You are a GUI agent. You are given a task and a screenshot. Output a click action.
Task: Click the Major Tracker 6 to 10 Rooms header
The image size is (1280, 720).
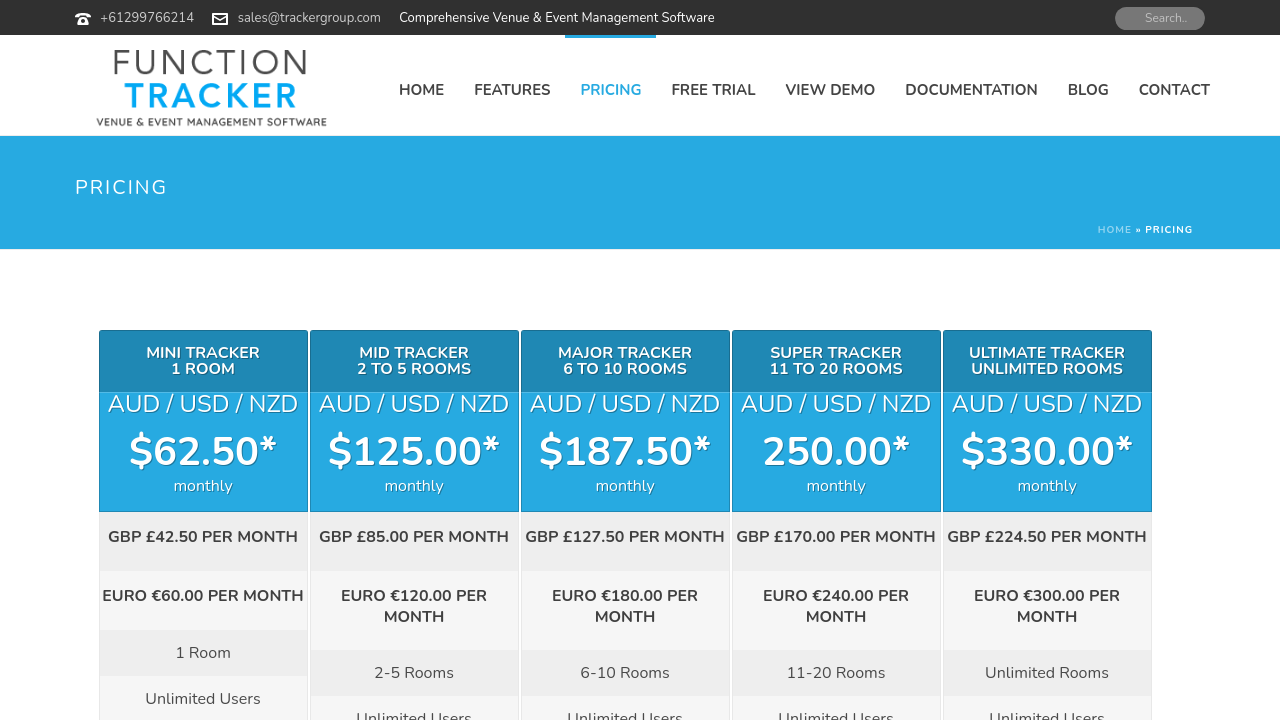pyautogui.click(x=625, y=361)
